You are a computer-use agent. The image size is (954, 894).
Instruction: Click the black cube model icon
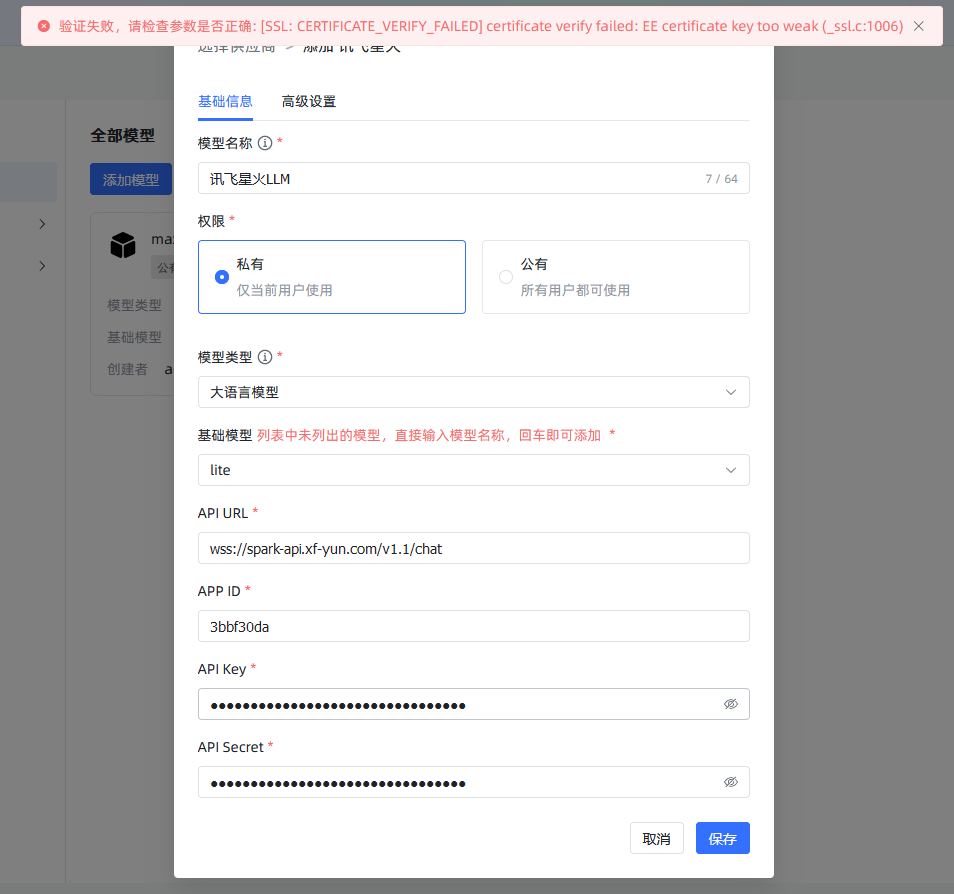pyautogui.click(x=123, y=245)
